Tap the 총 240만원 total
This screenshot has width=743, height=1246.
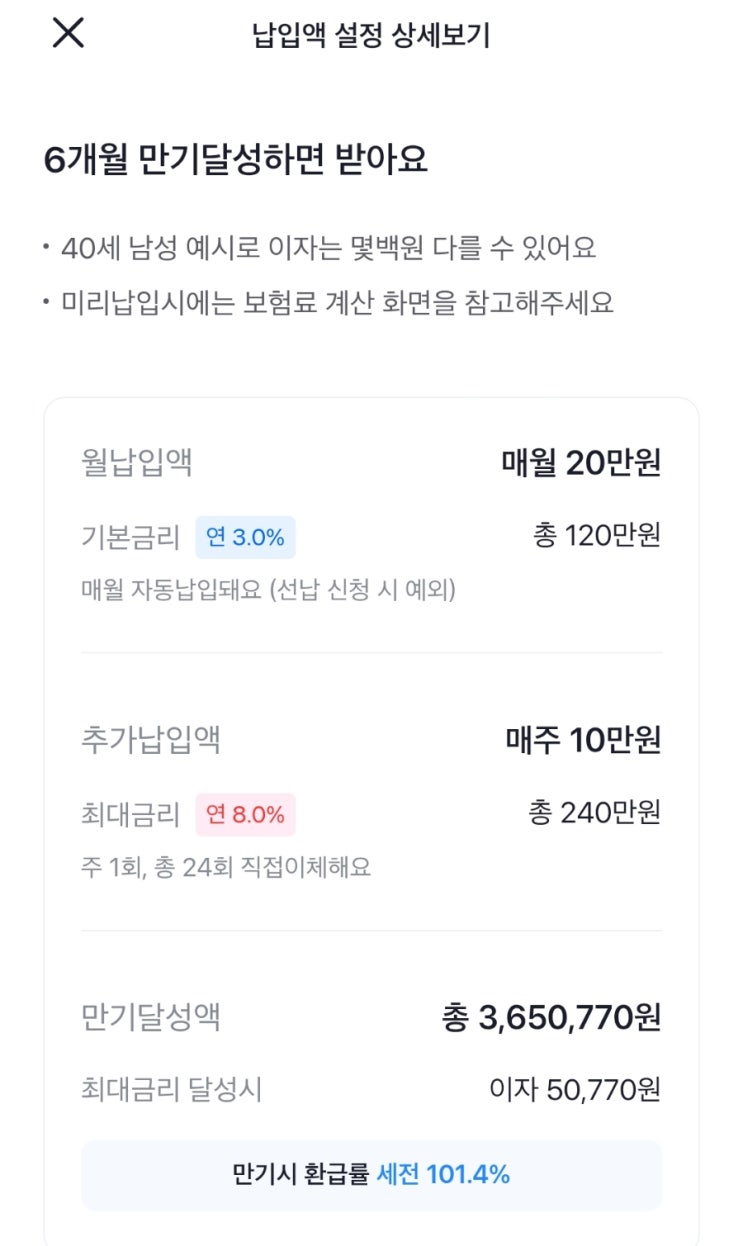pos(594,813)
